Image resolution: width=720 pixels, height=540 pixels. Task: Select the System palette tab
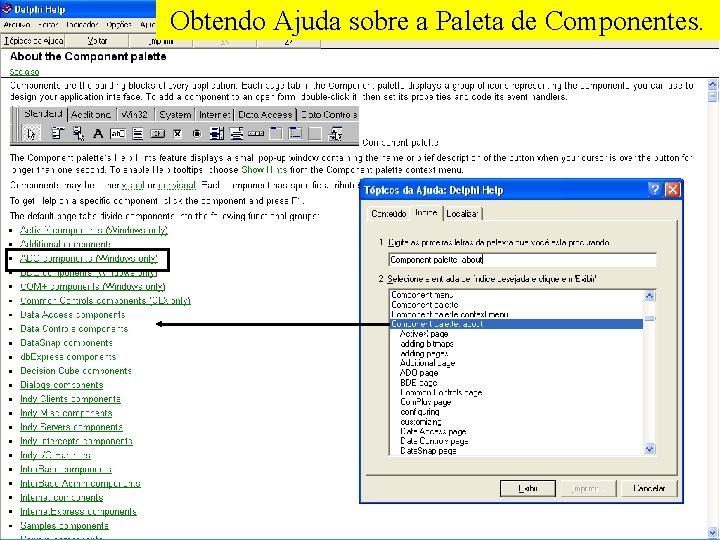pyautogui.click(x=175, y=115)
